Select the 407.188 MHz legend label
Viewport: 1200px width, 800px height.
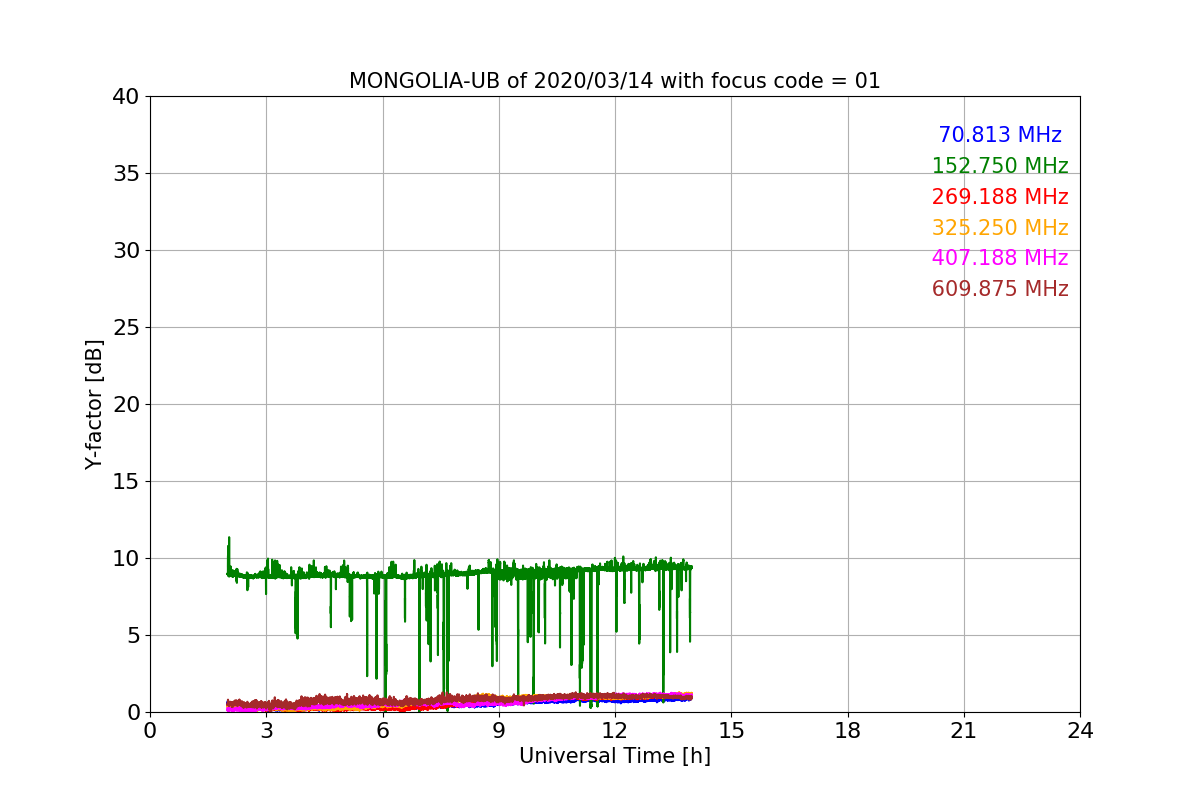click(x=1000, y=258)
